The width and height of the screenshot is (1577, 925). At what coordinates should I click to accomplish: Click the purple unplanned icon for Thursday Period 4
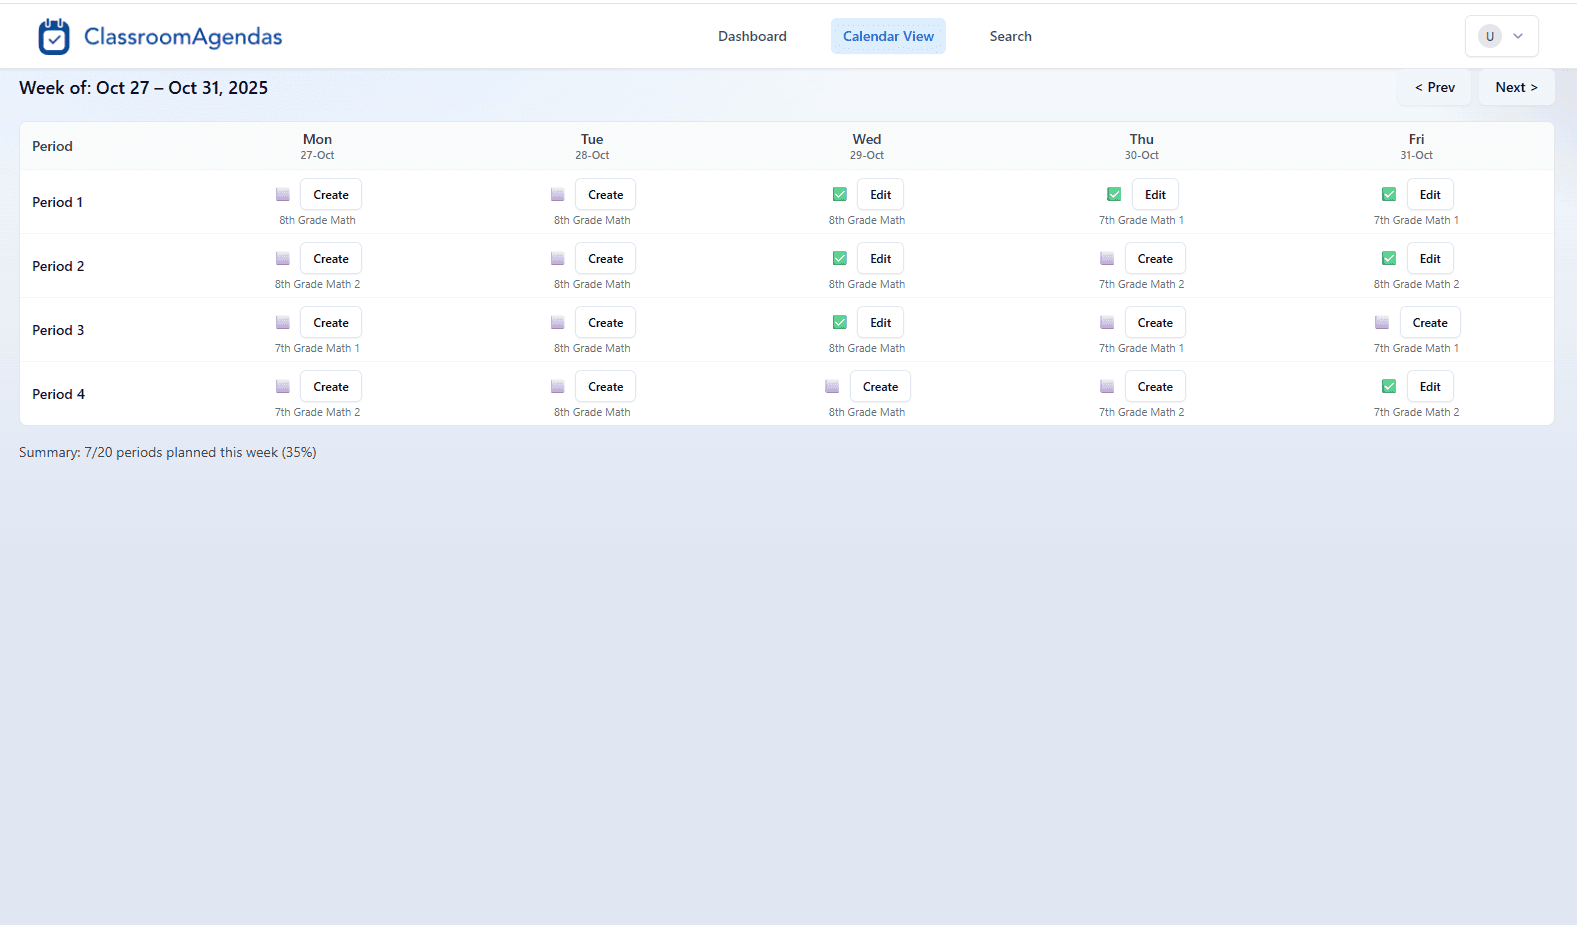click(x=1107, y=387)
